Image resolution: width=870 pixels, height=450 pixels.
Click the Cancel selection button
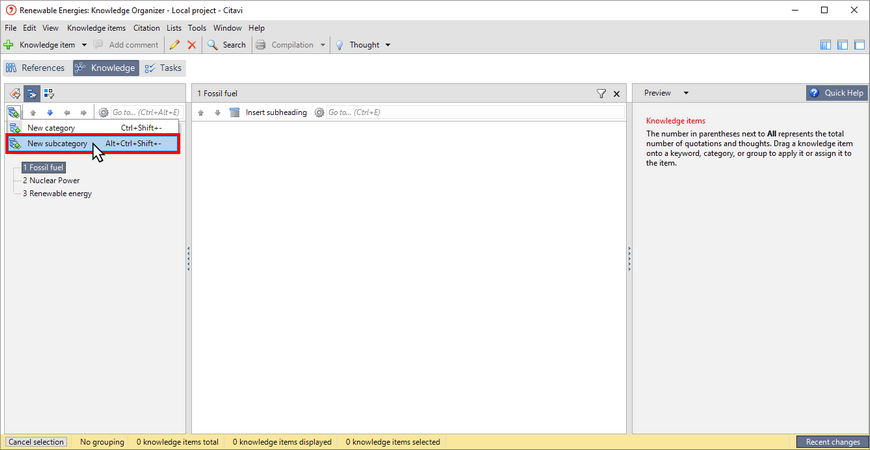pos(36,442)
